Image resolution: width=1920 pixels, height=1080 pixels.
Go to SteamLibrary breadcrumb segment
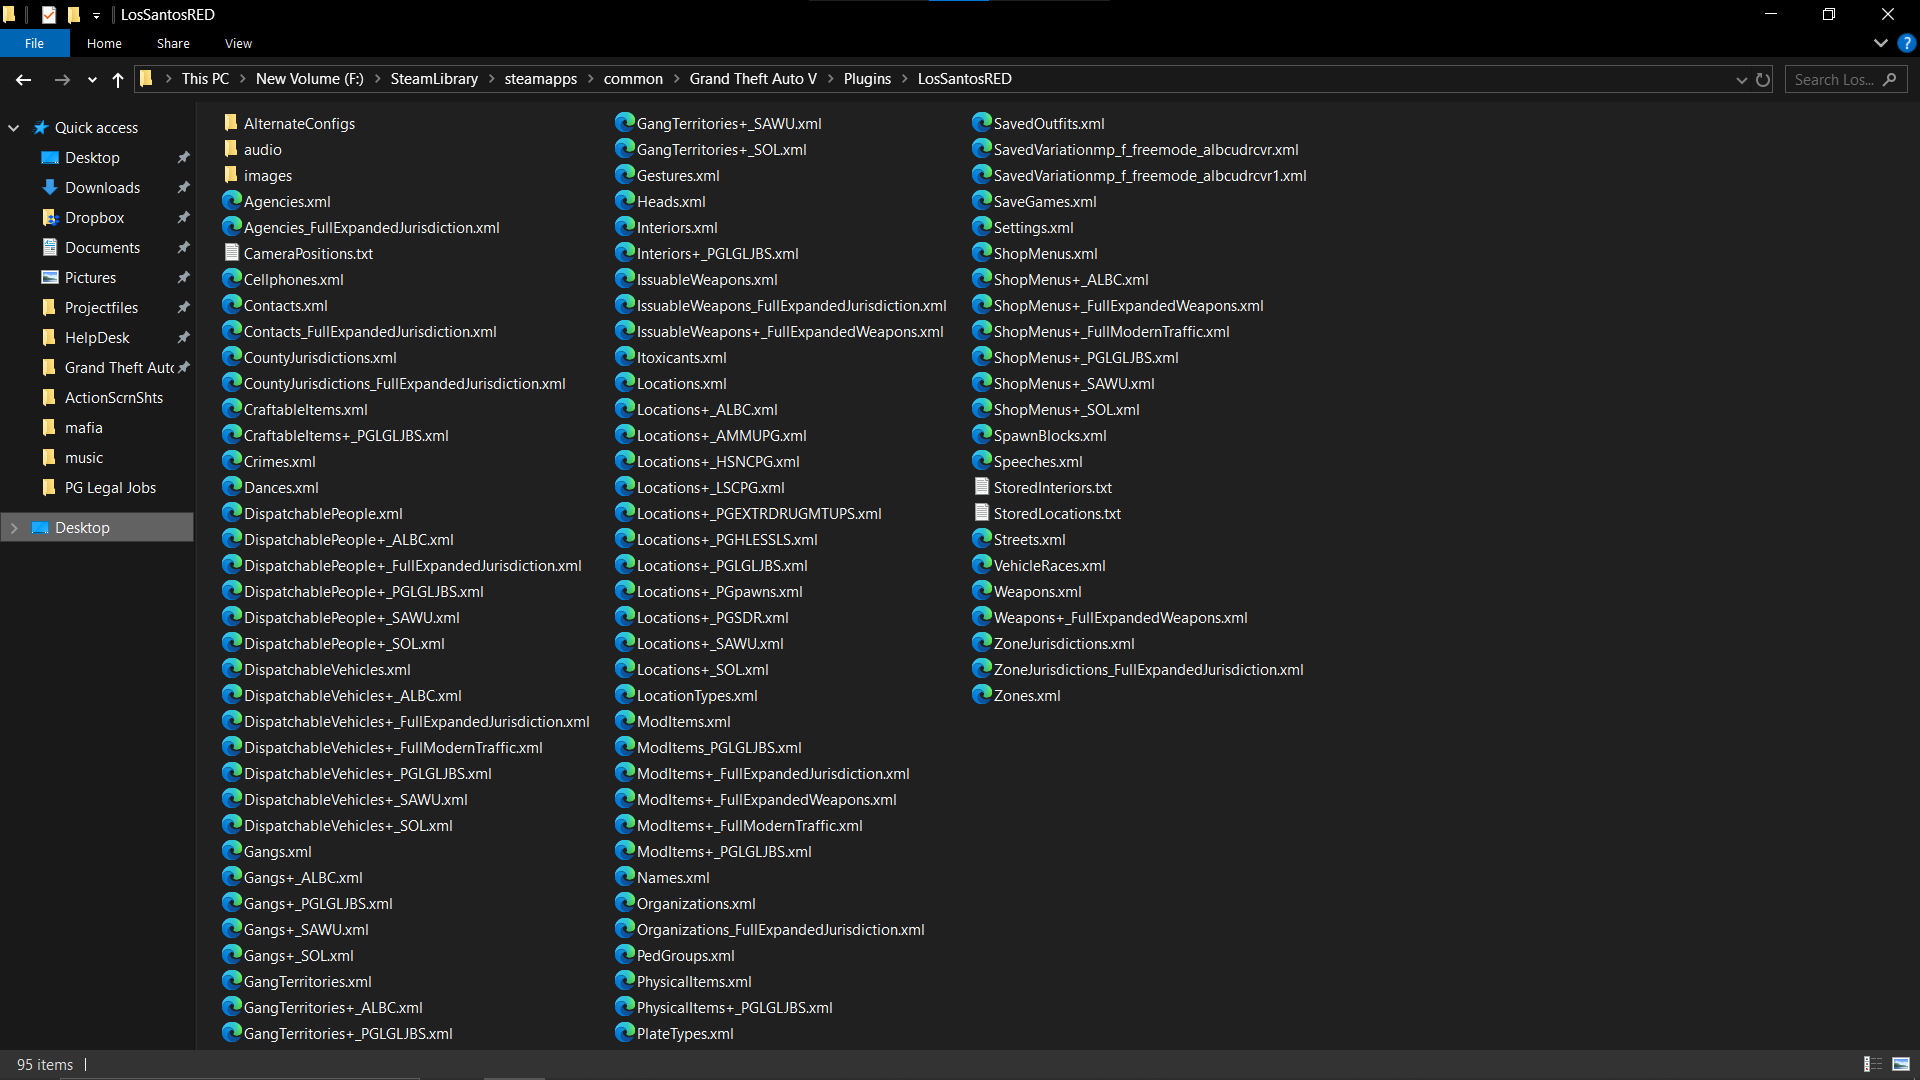pyautogui.click(x=433, y=79)
